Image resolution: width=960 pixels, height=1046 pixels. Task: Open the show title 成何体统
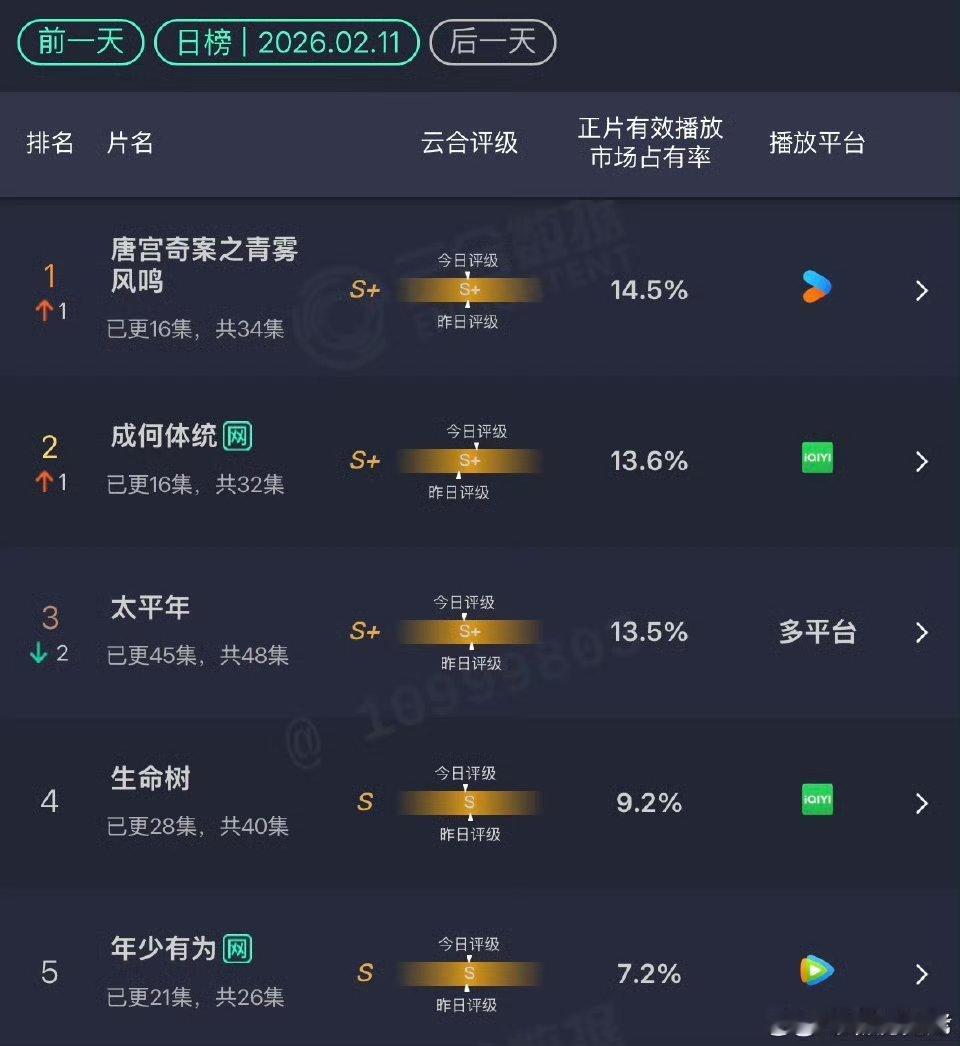point(165,436)
